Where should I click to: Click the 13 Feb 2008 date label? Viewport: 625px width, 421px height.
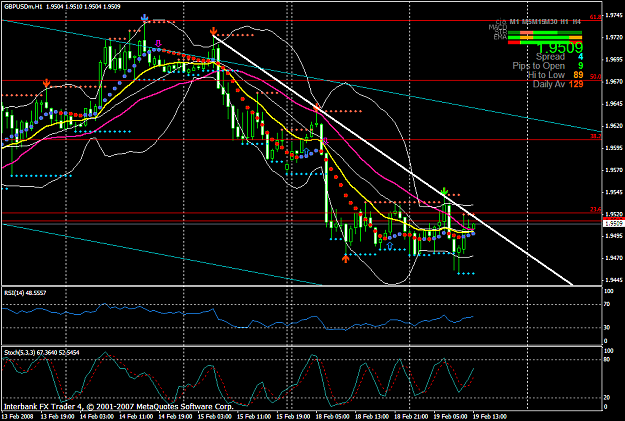(18, 417)
